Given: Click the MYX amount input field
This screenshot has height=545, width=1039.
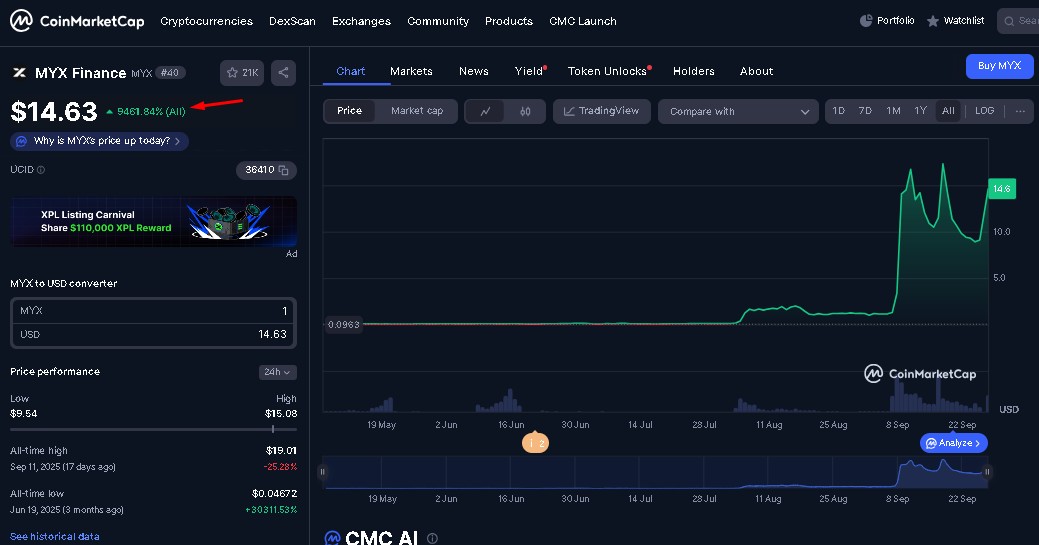Looking at the screenshot, I should 153,311.
